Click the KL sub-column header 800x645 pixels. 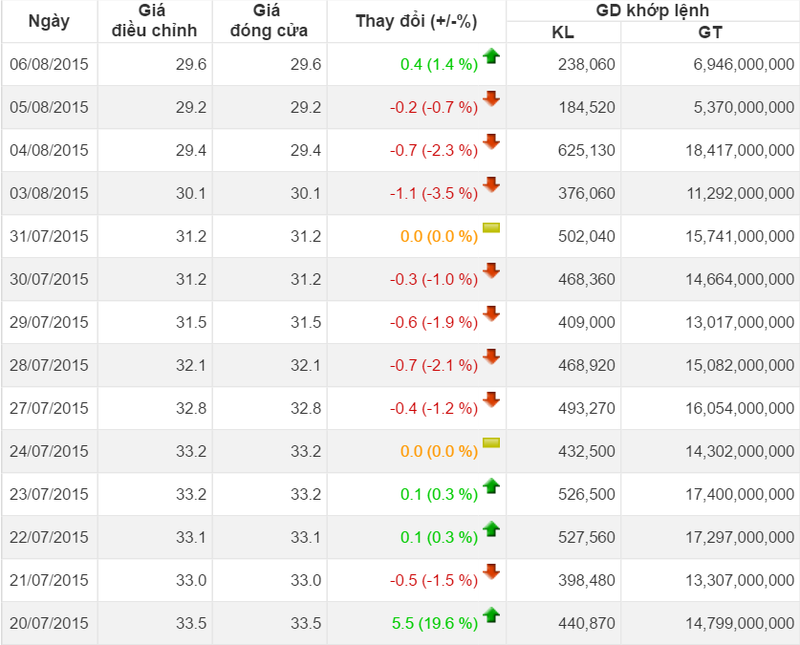563,32
